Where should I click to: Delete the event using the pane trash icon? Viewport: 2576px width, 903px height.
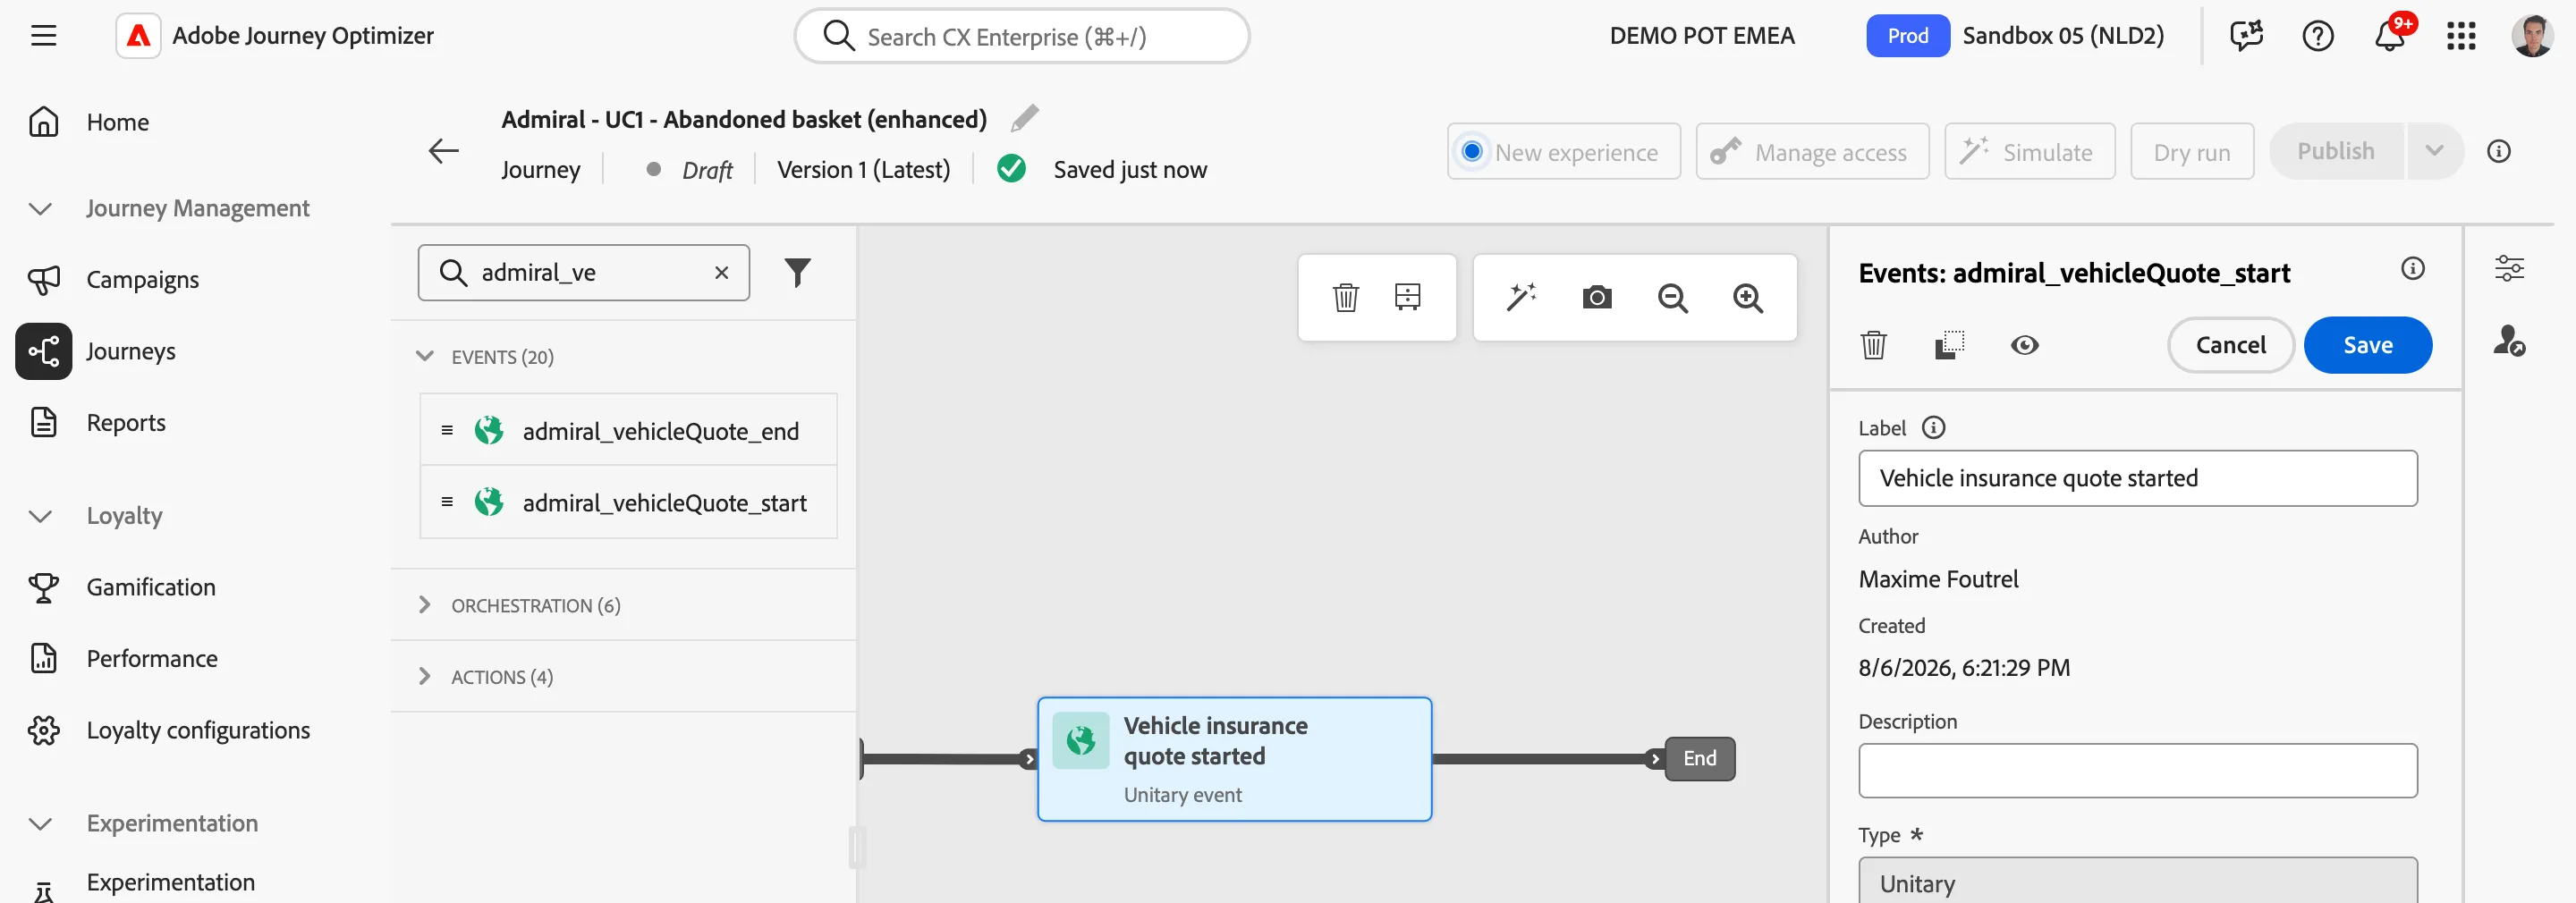pyautogui.click(x=1873, y=345)
